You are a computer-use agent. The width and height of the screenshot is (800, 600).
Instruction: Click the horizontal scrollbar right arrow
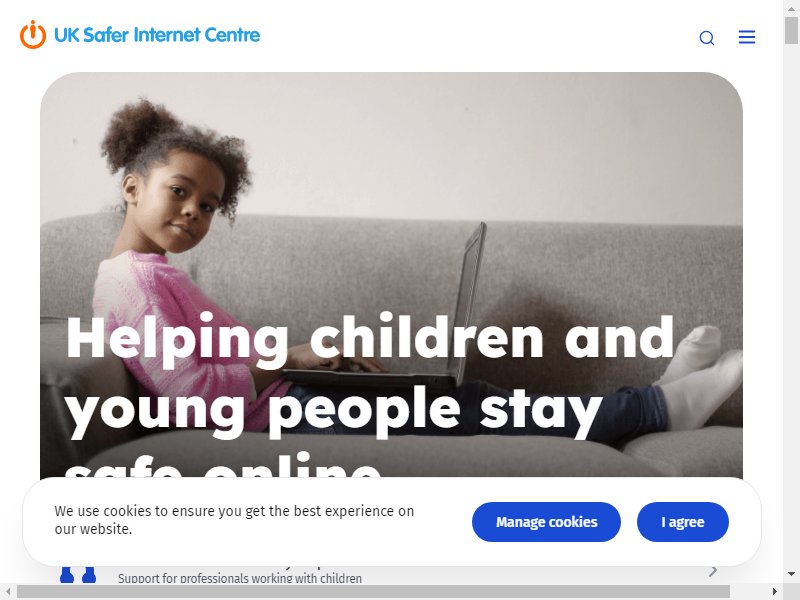775,592
